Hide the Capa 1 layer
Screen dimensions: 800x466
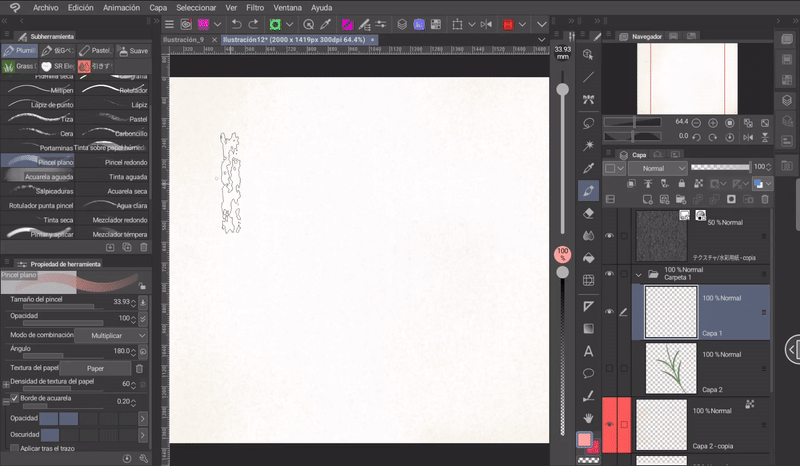pyautogui.click(x=609, y=311)
